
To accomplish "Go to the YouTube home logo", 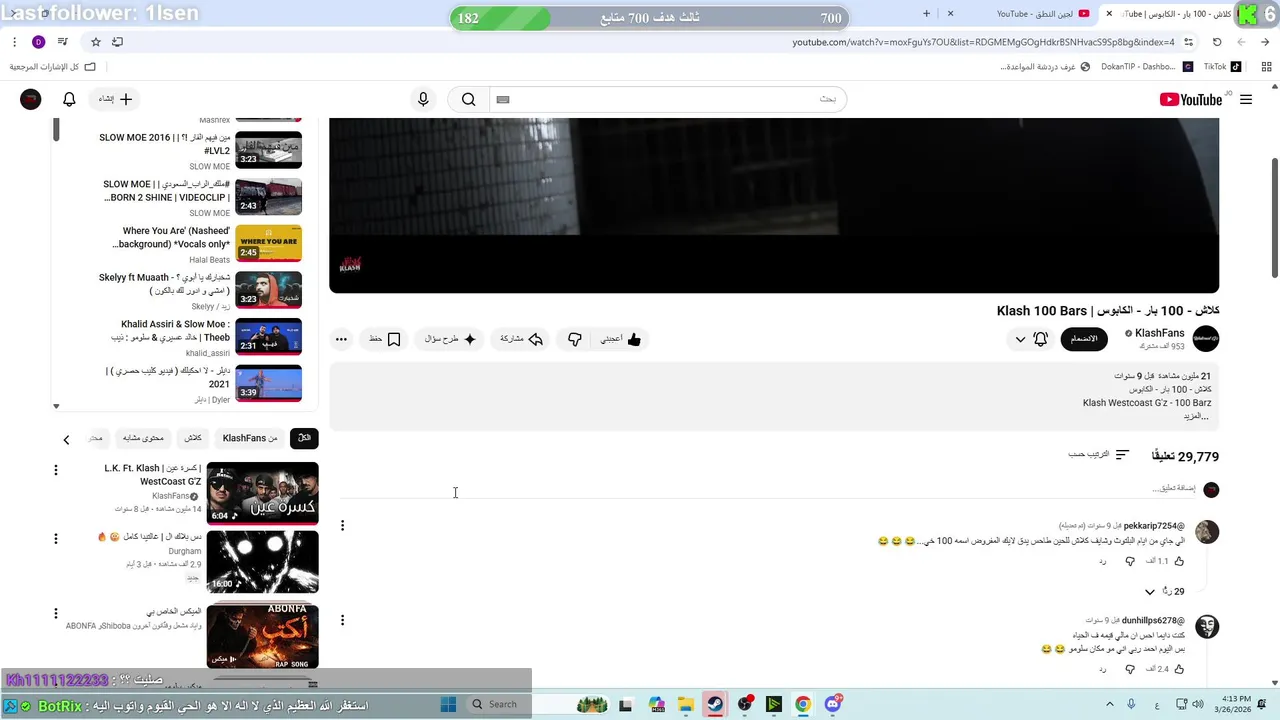I will pyautogui.click(x=1191, y=99).
